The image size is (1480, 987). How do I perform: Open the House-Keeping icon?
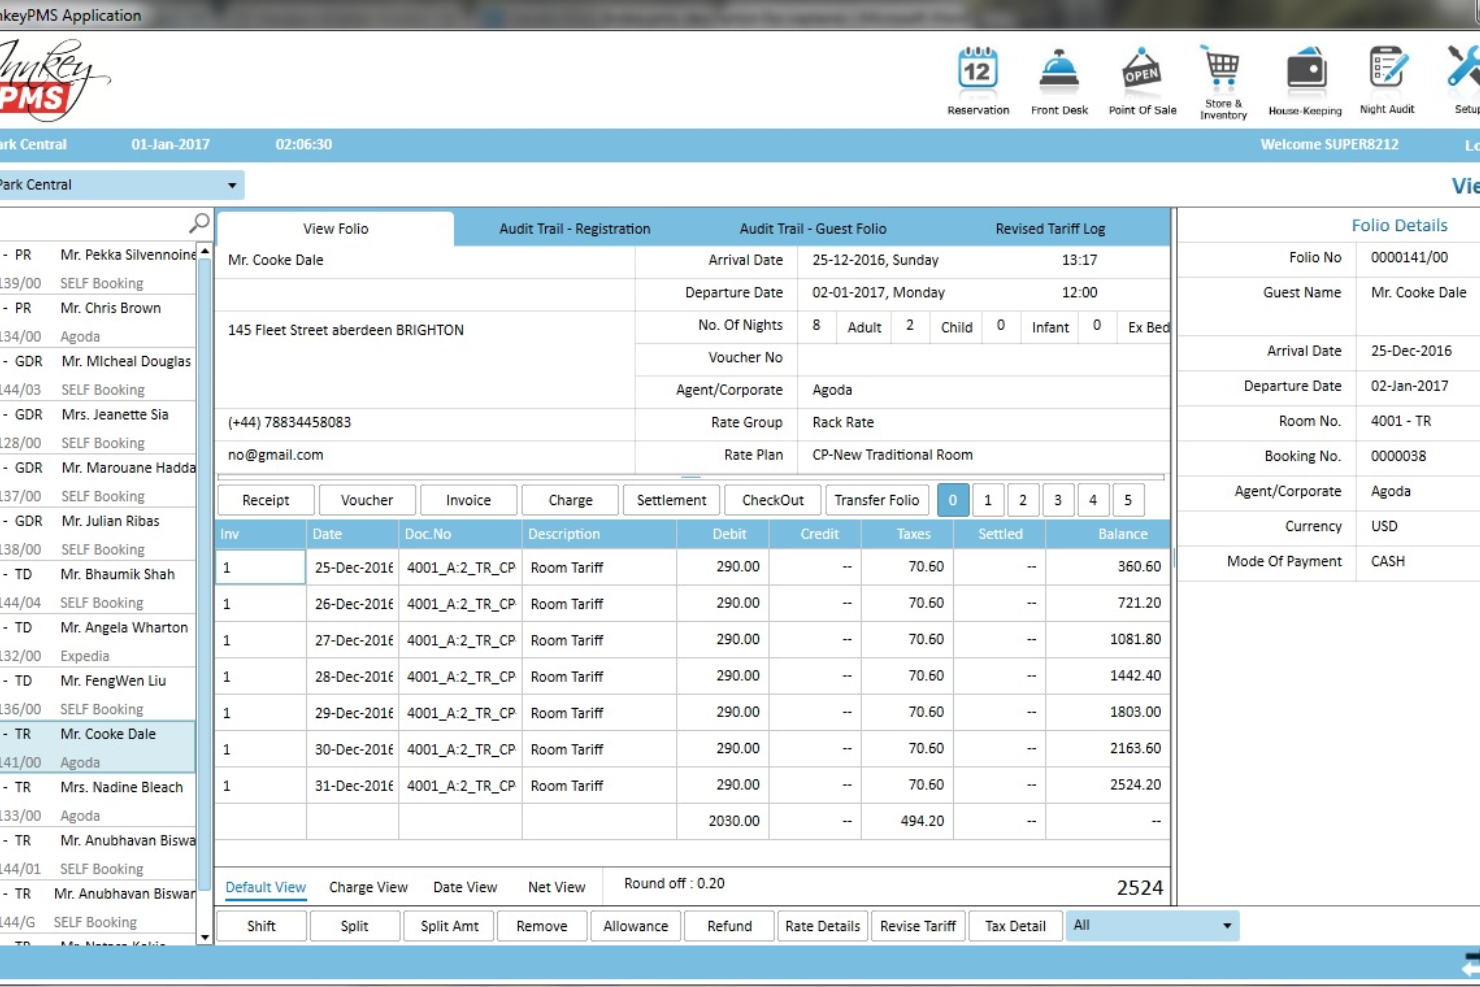[x=1305, y=81]
